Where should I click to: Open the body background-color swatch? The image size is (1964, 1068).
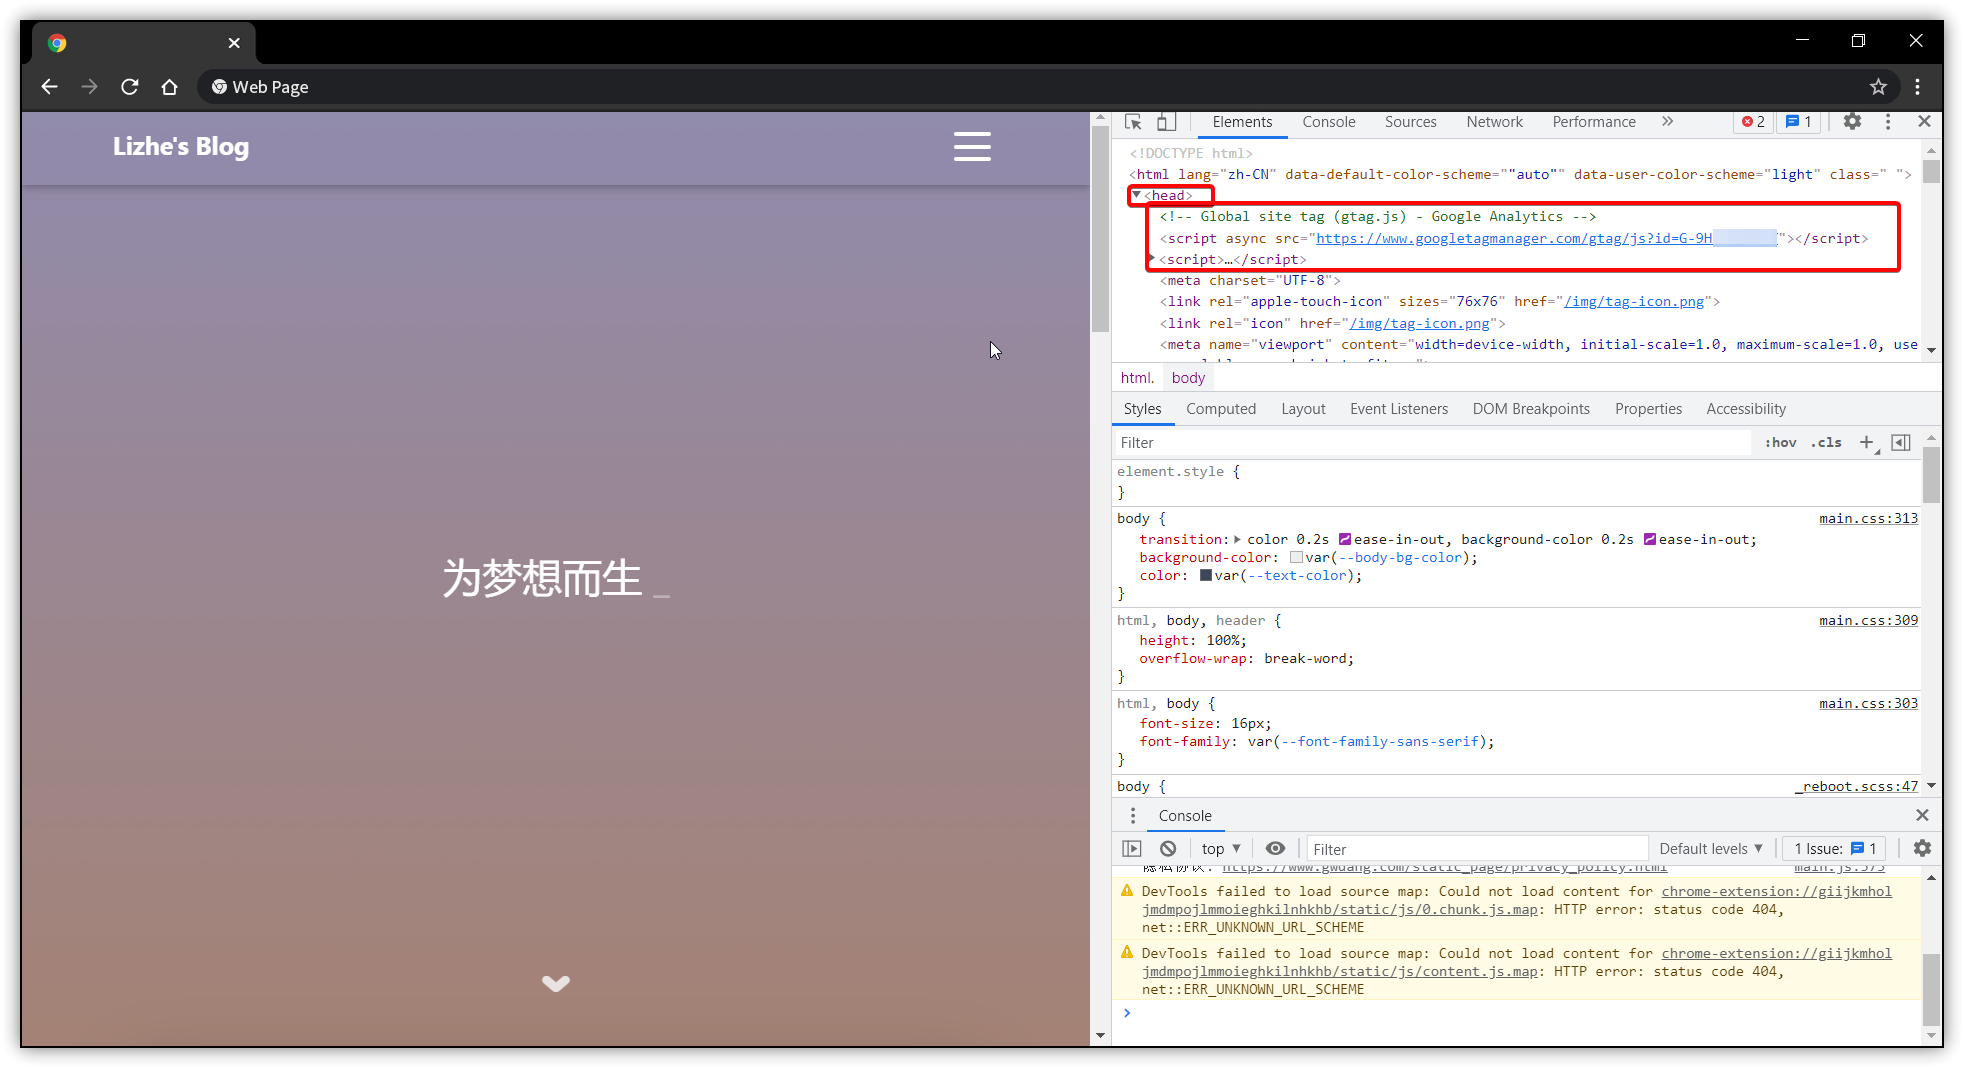point(1296,558)
